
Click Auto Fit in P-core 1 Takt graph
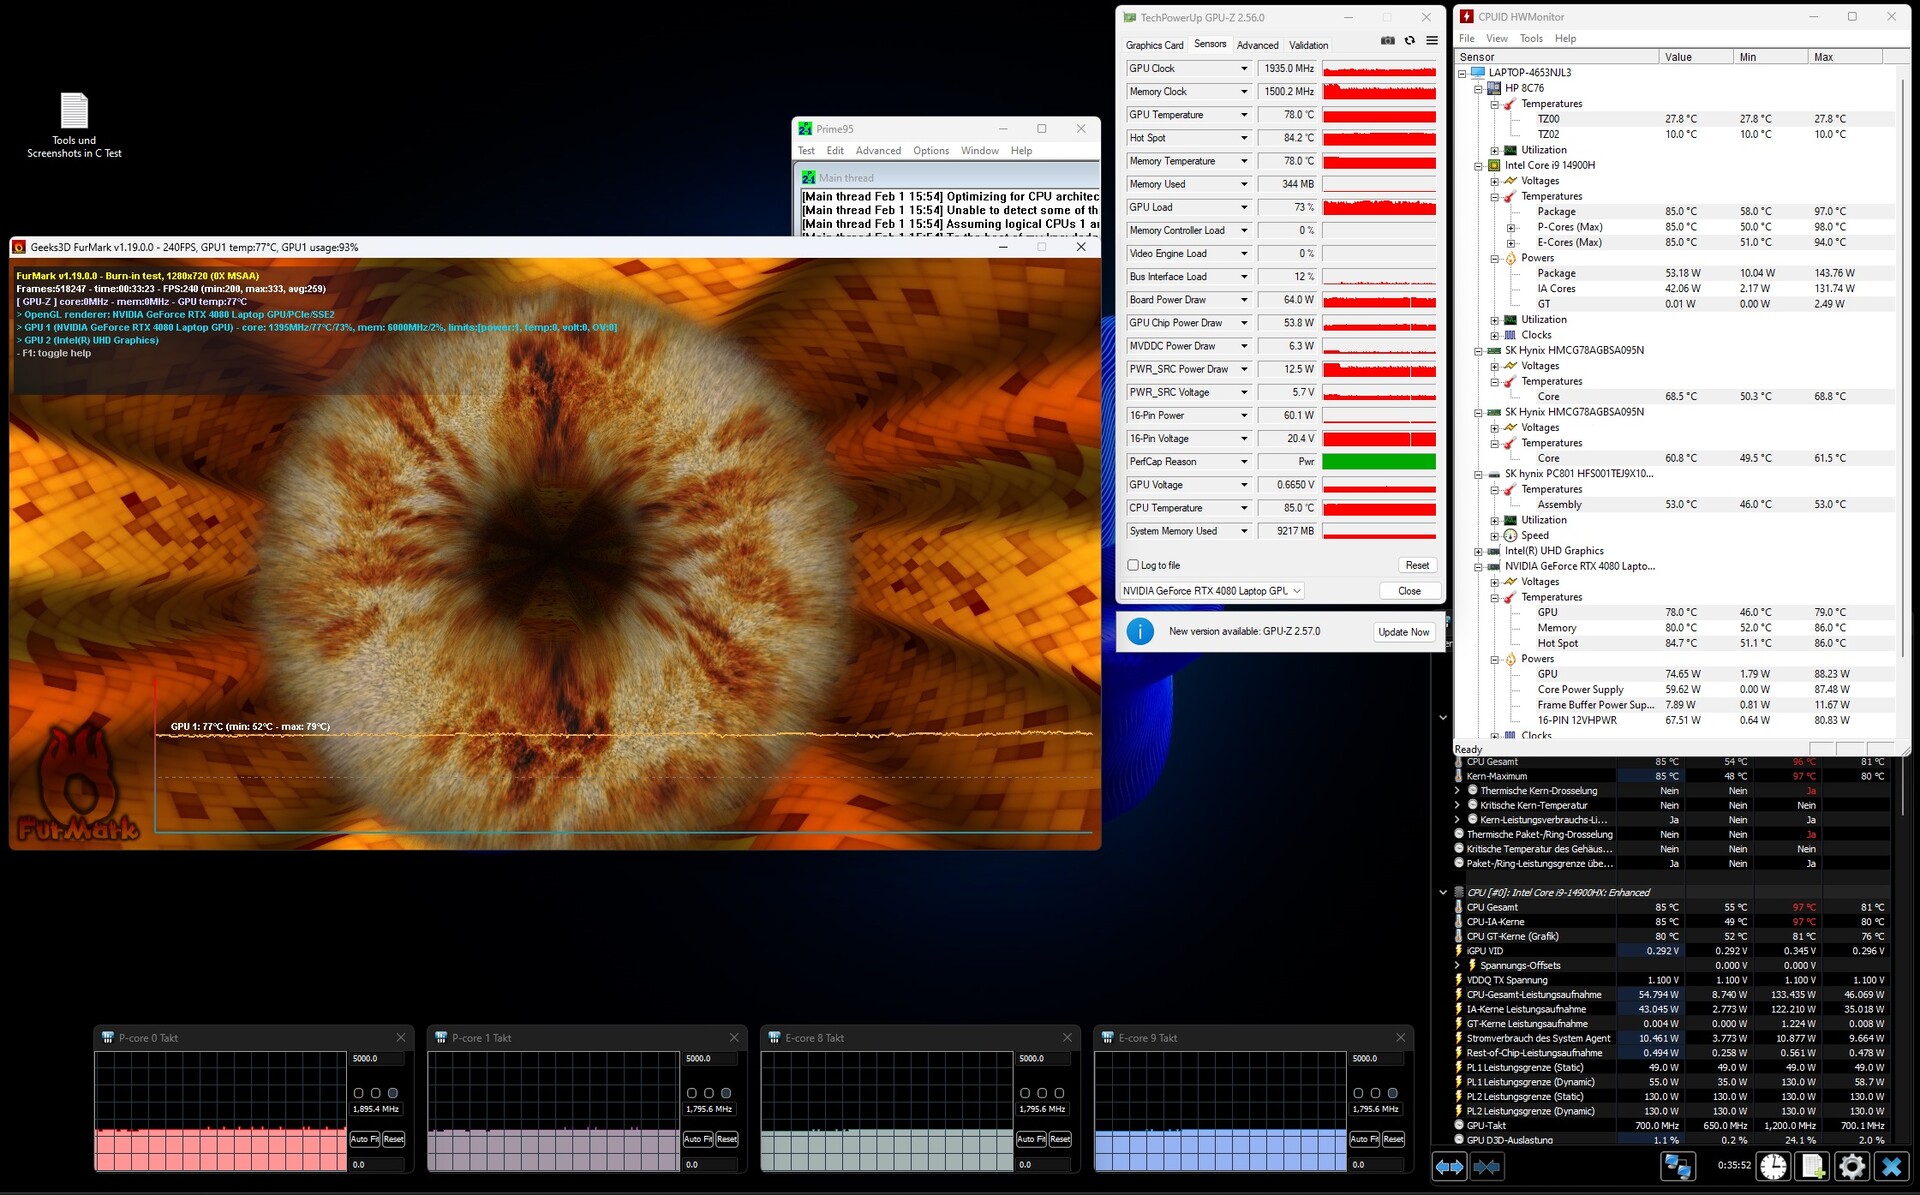pyautogui.click(x=697, y=1139)
